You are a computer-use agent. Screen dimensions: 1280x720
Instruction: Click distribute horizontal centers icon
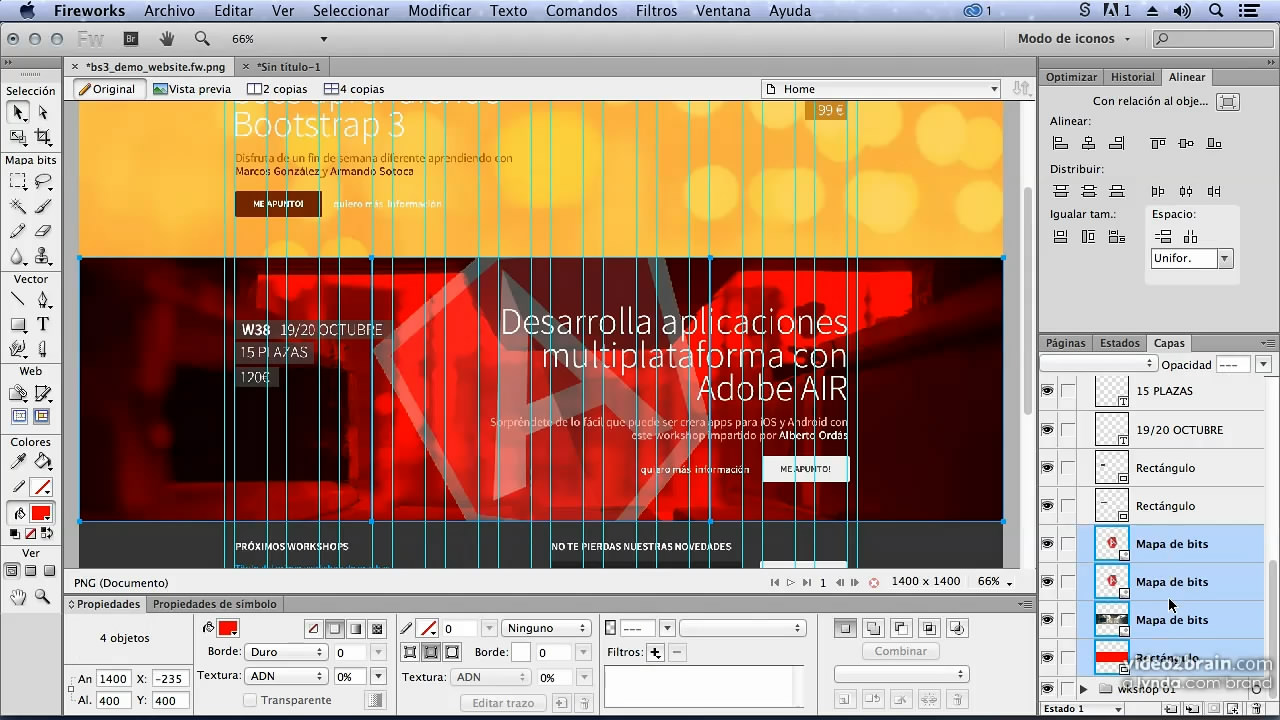pyautogui.click(x=1186, y=191)
